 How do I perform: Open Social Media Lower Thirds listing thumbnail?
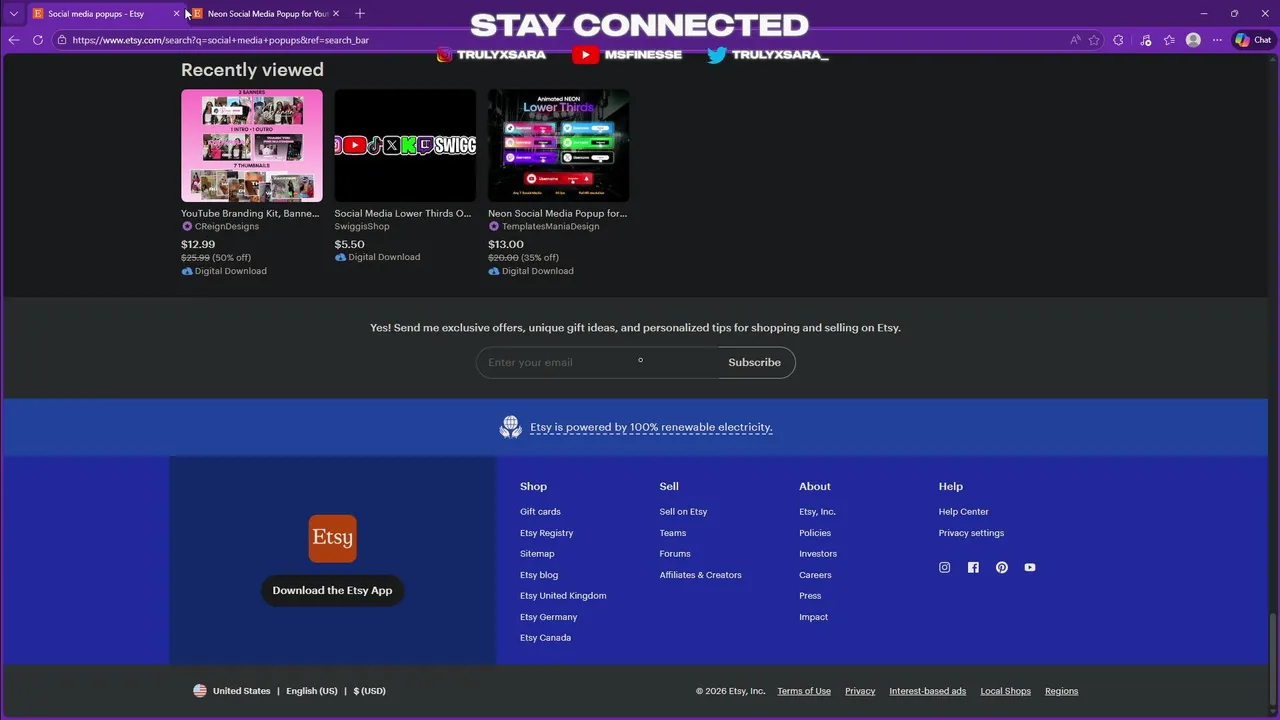[x=405, y=146]
